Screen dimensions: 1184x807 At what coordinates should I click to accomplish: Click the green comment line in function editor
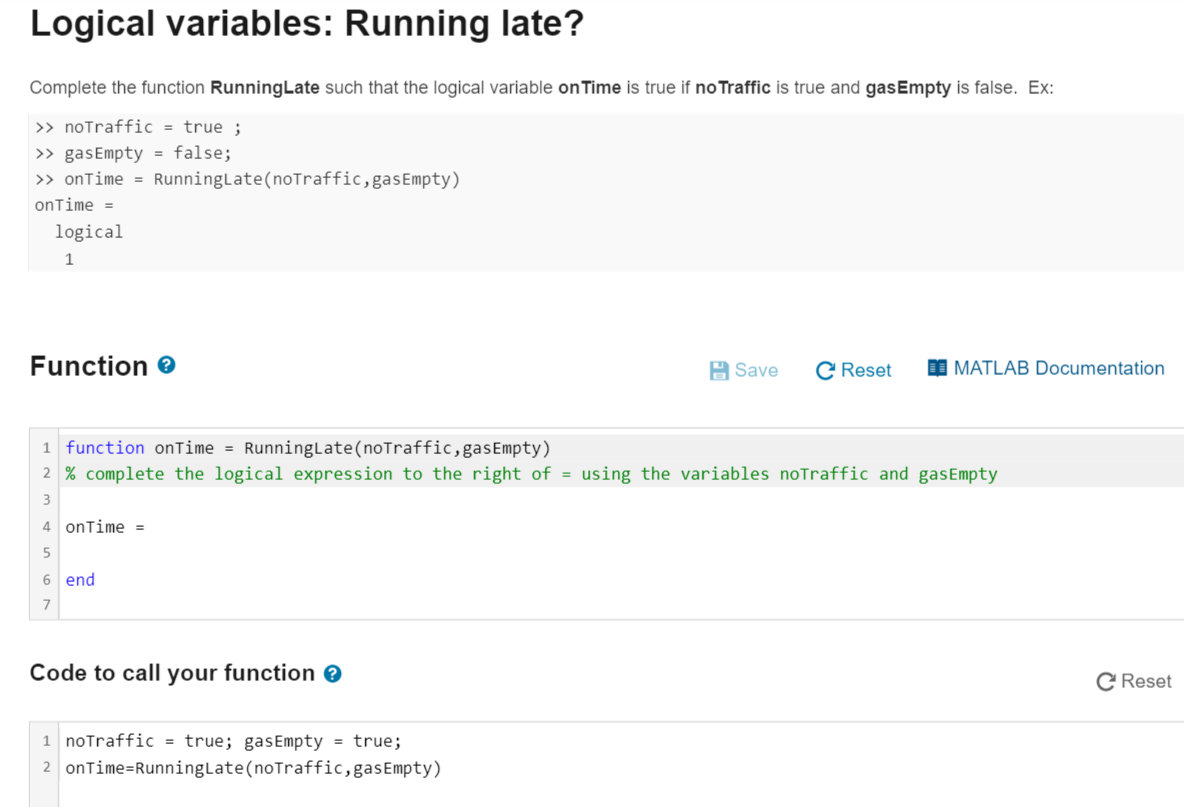[x=532, y=474]
